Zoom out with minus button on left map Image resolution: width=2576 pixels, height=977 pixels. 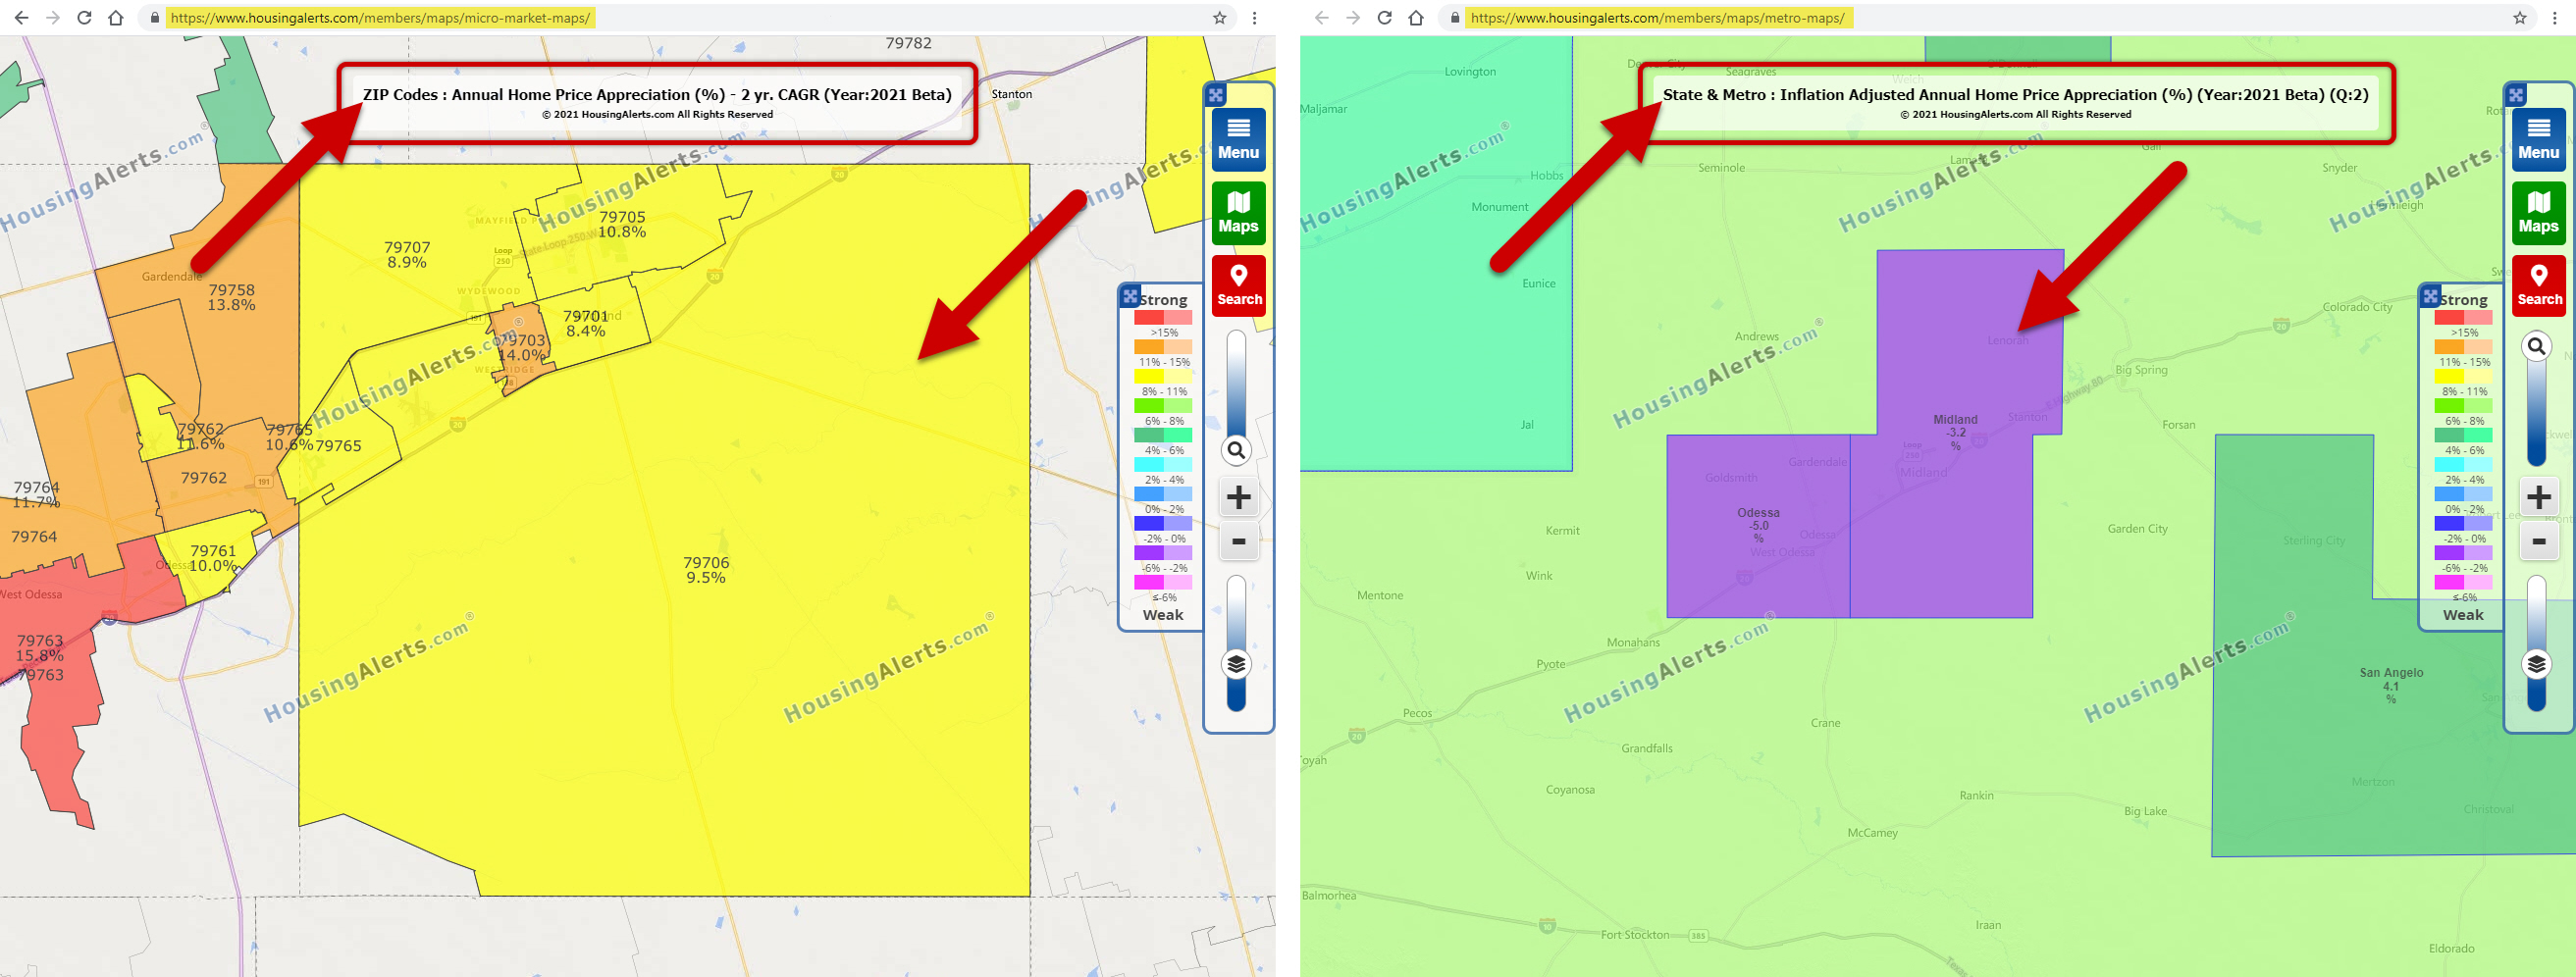coord(1238,541)
